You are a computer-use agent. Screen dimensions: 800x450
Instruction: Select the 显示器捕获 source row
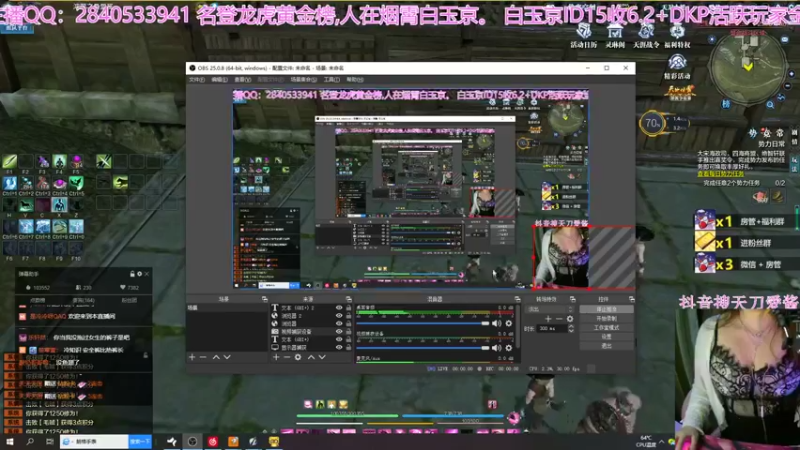pos(311,347)
